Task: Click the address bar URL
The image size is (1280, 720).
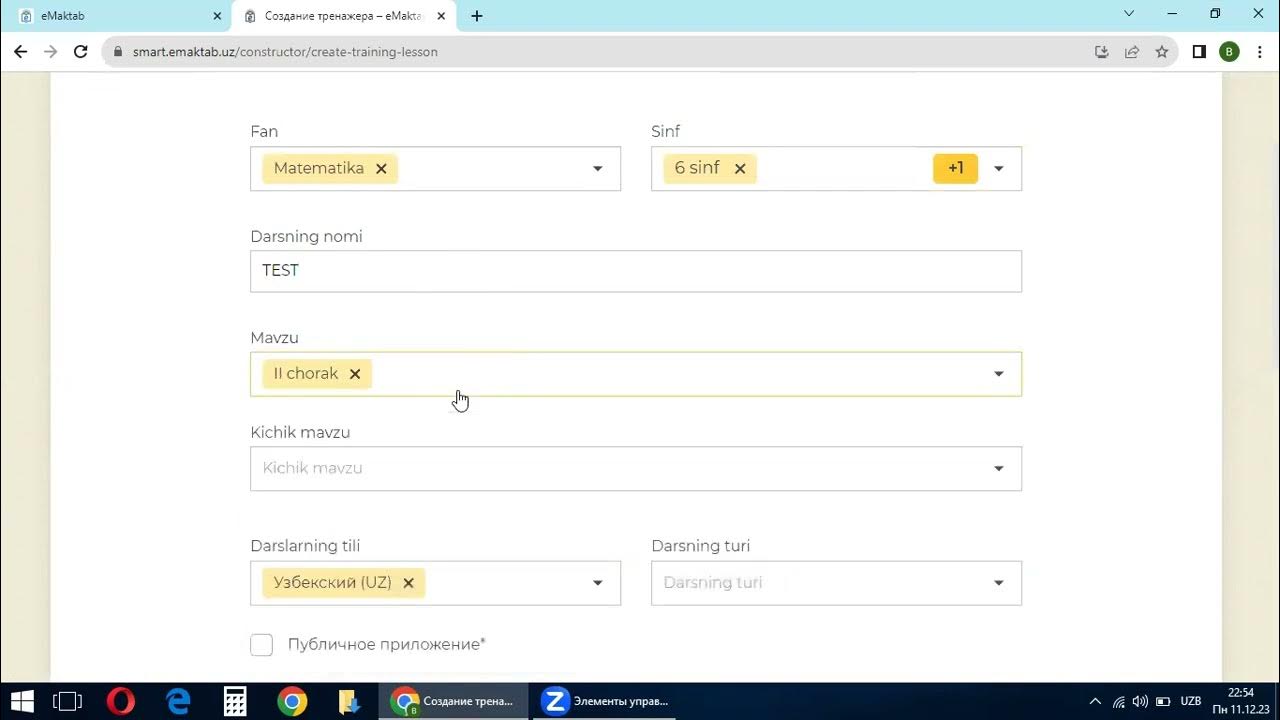Action: (x=285, y=52)
